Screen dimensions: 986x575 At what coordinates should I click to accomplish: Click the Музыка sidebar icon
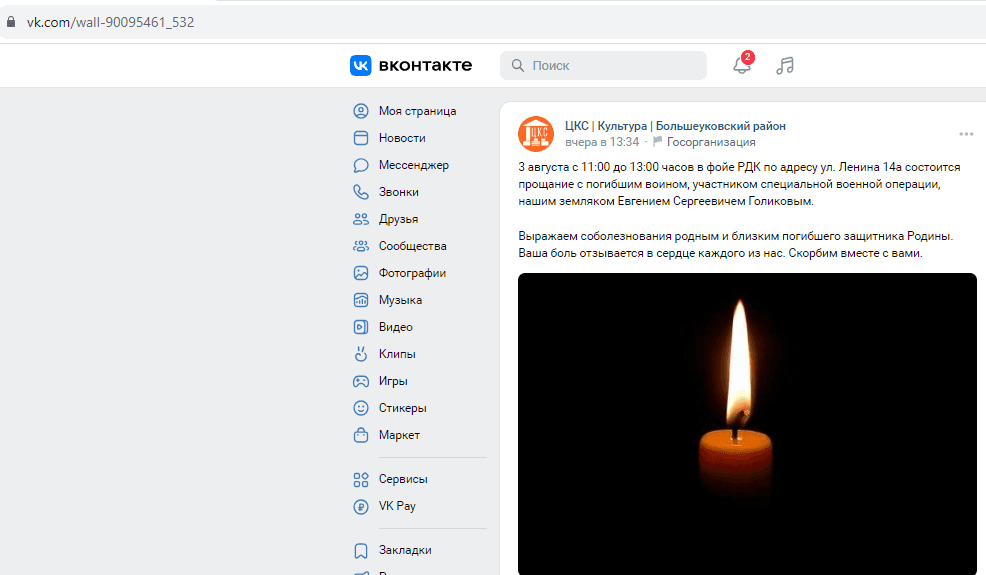pos(361,301)
